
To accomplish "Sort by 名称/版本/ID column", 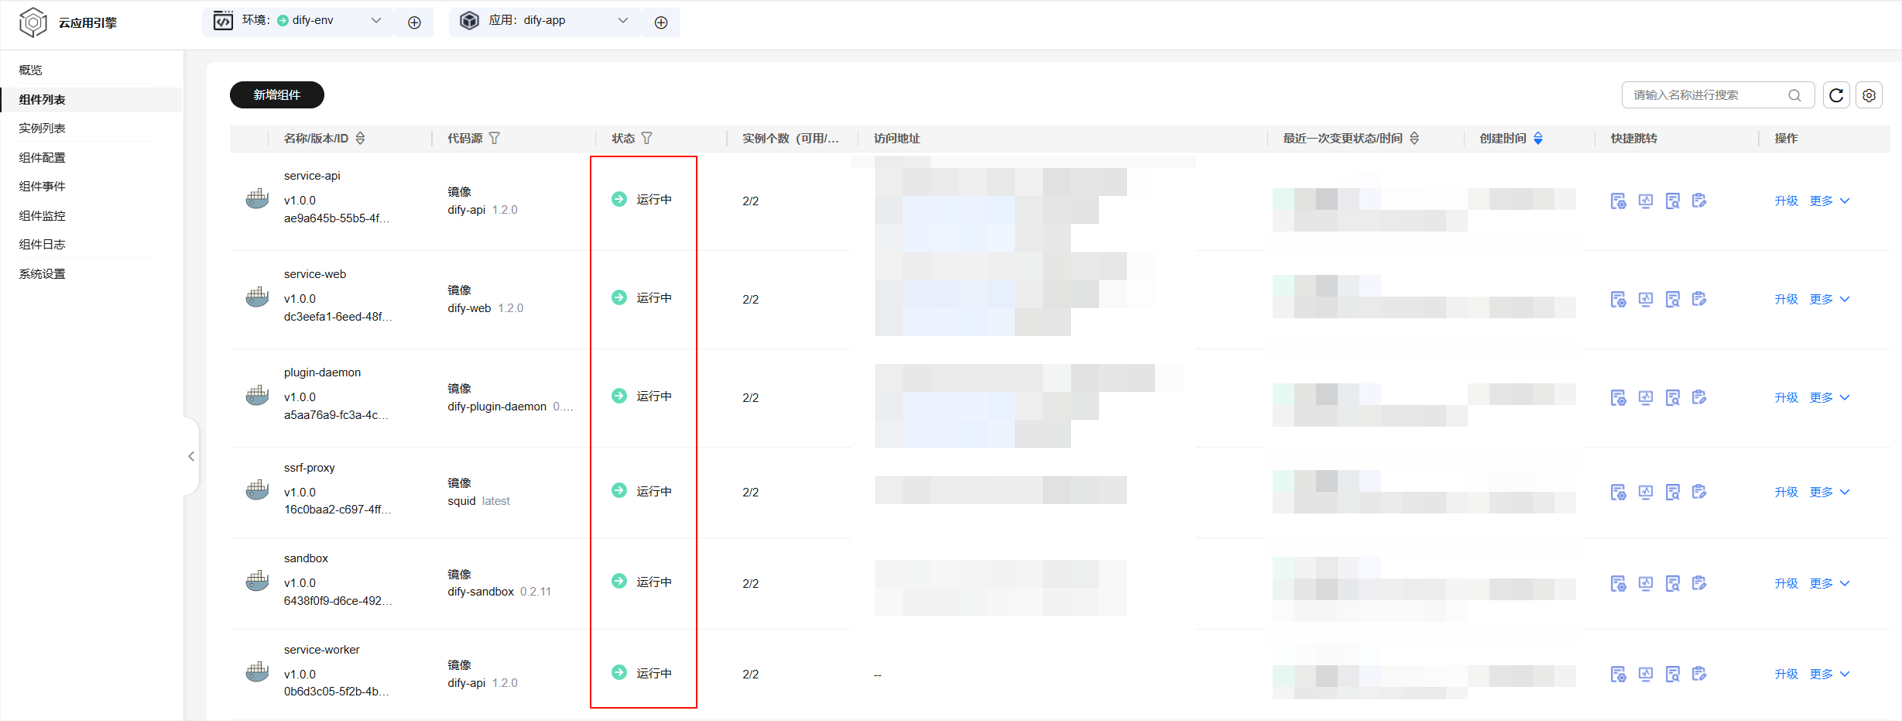I will pos(361,139).
